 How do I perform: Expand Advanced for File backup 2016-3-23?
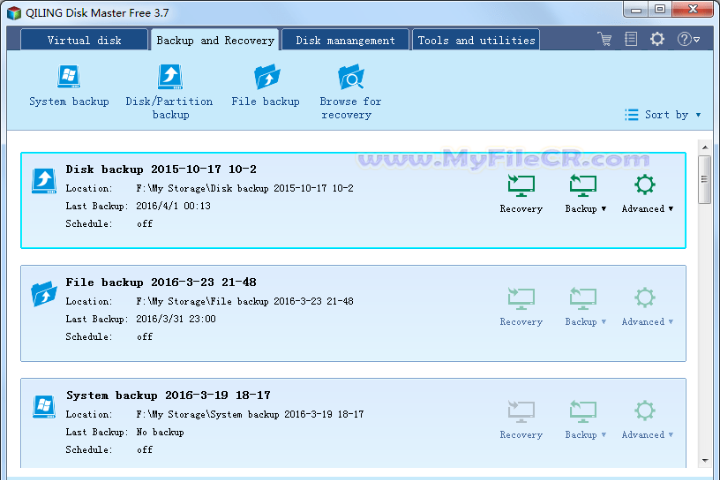[647, 306]
